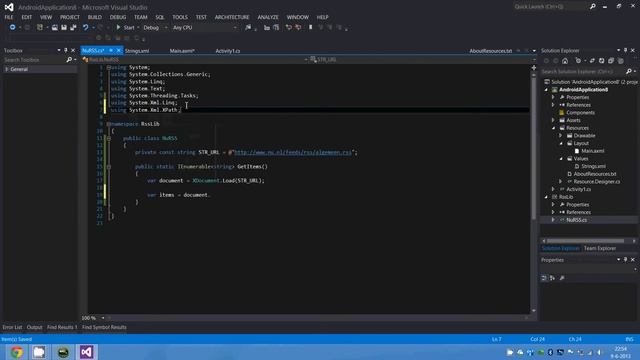Click the Toolbox search magnifier icon
This screenshot has width=640, height=360.
point(69,60)
